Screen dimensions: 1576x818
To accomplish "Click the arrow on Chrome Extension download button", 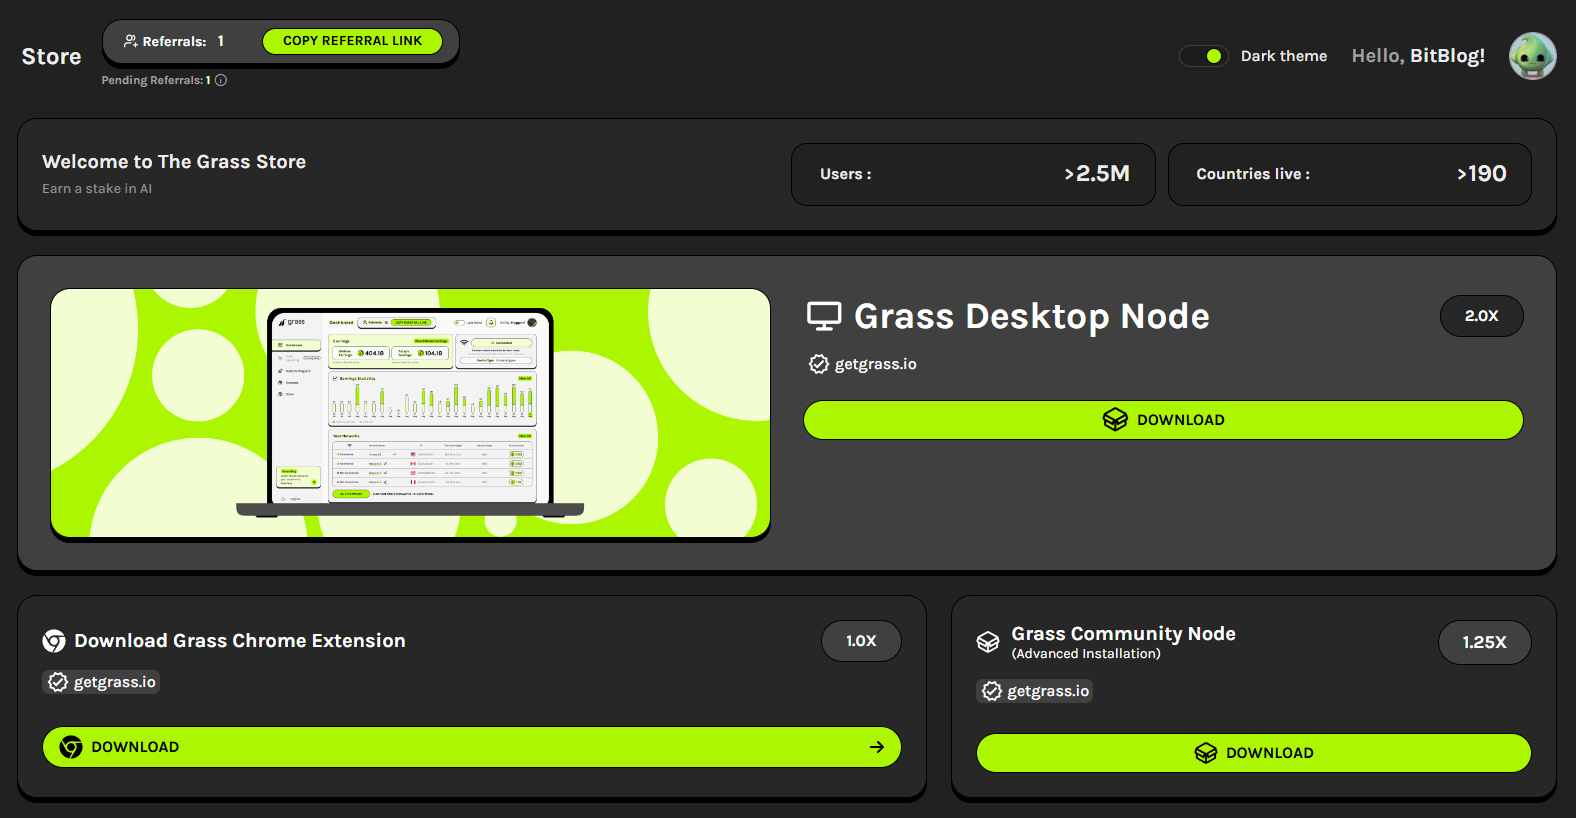I will tap(877, 747).
